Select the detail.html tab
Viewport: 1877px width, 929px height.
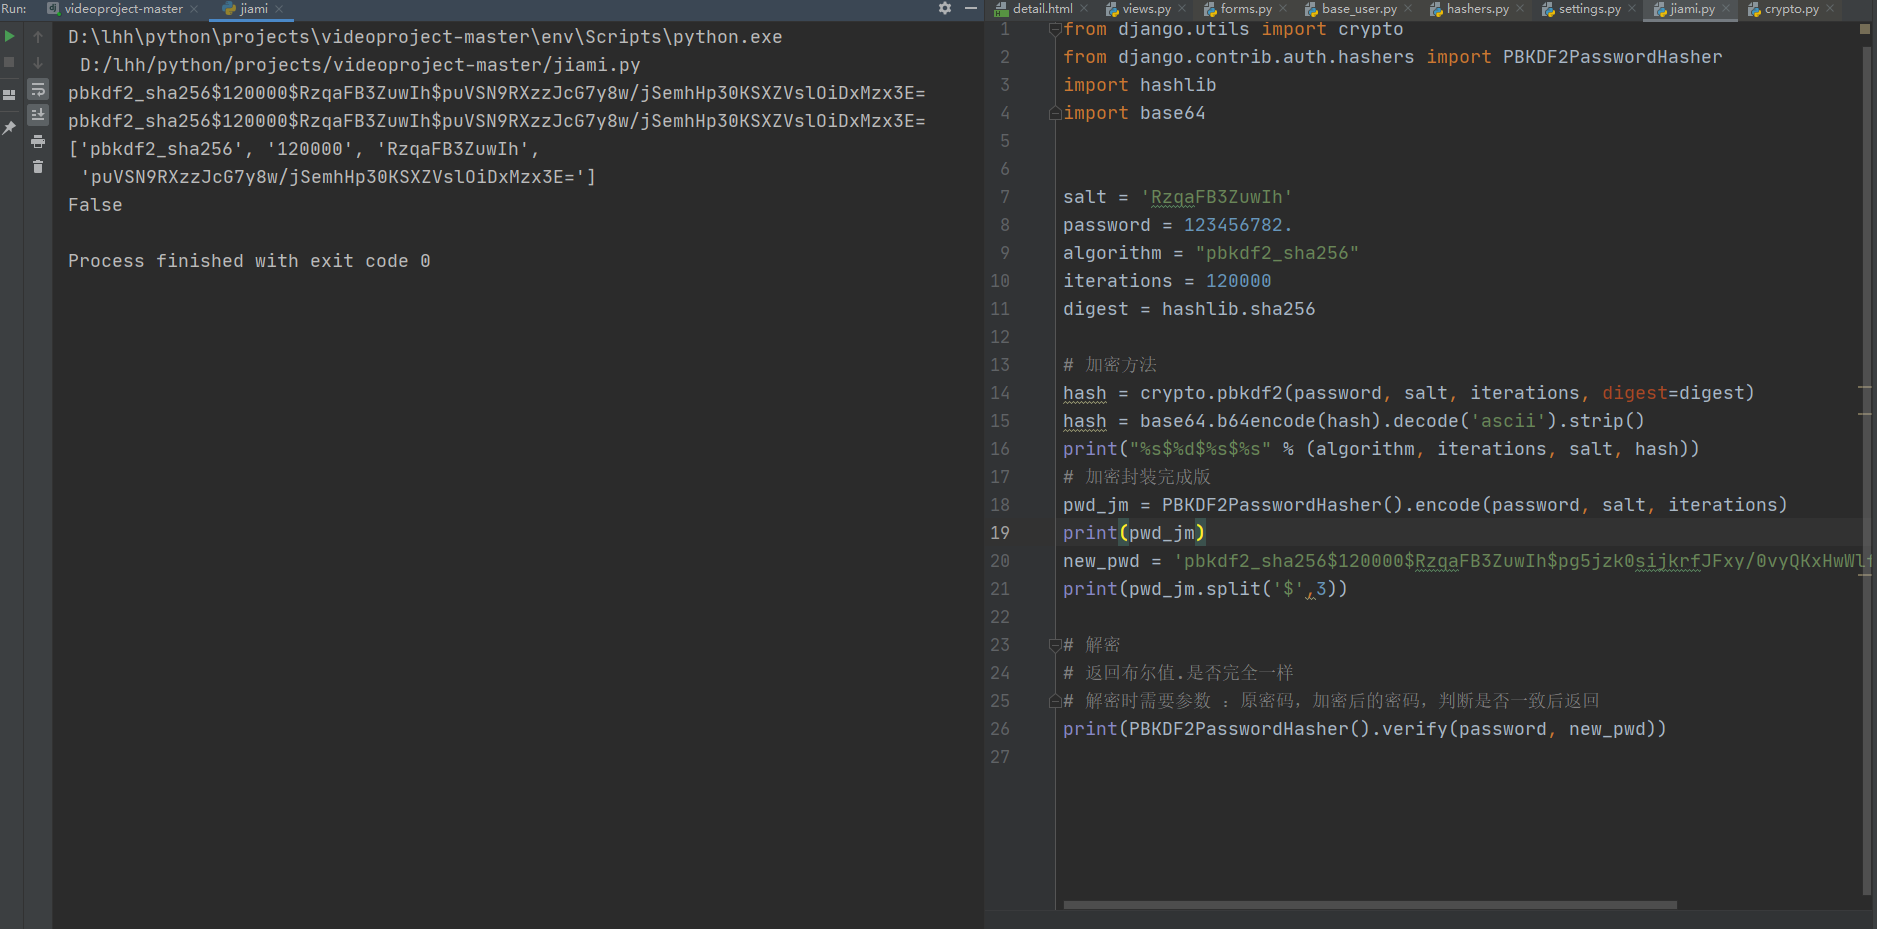[1042, 9]
